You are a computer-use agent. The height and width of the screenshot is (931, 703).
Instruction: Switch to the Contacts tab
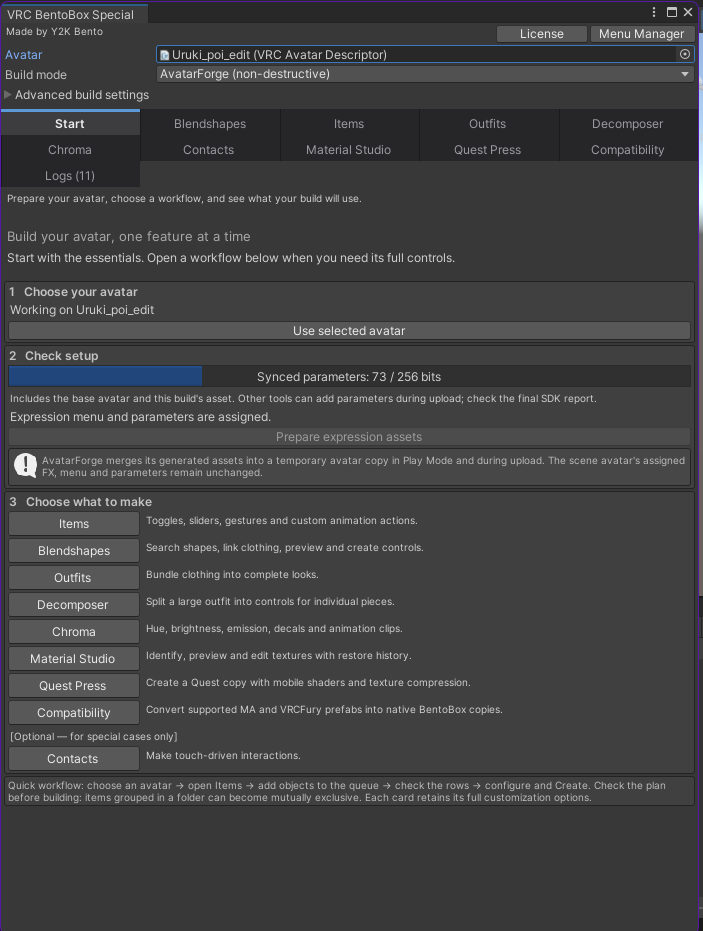click(210, 150)
